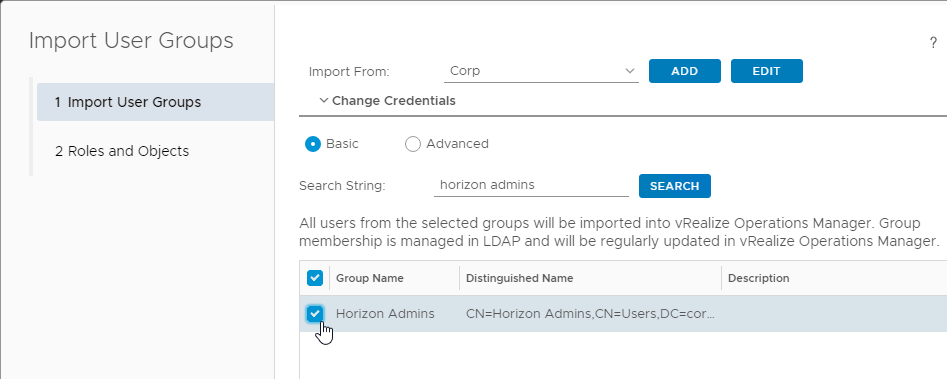Select the Horizon Admins group name cell
This screenshot has width=947, height=379.
click(385, 314)
